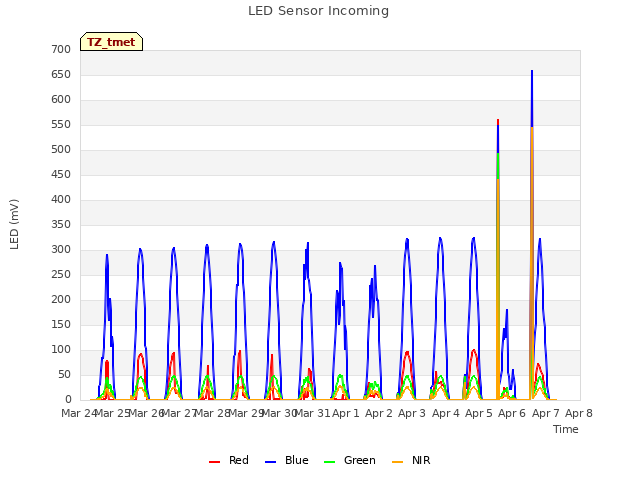Click the 350 y-axis tick label
Viewport: 640px width, 480px height.
(x=61, y=225)
